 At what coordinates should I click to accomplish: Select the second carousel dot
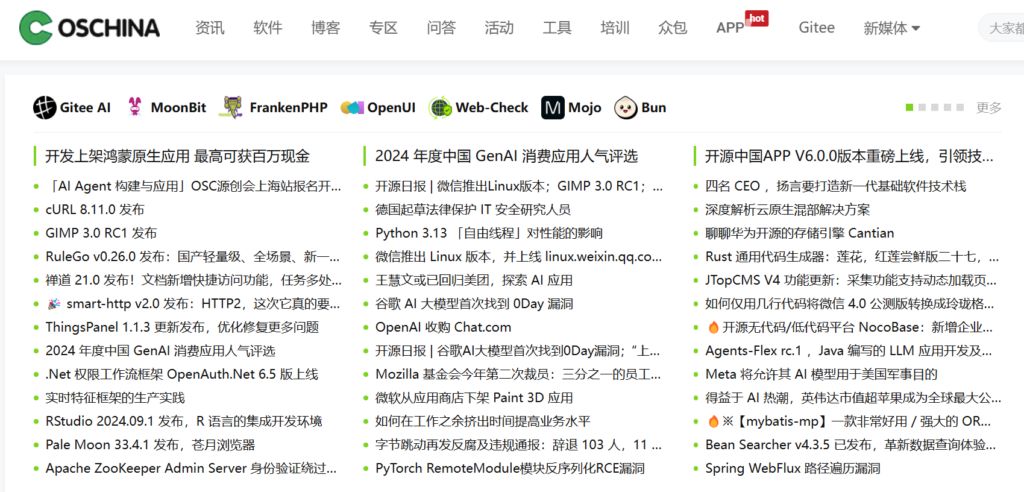[922, 107]
